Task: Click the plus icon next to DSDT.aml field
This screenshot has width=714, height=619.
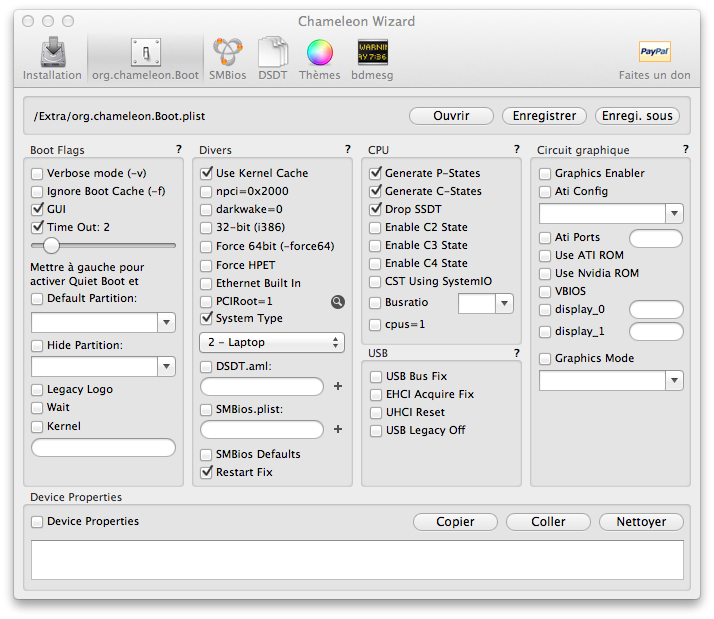Action: point(338,386)
